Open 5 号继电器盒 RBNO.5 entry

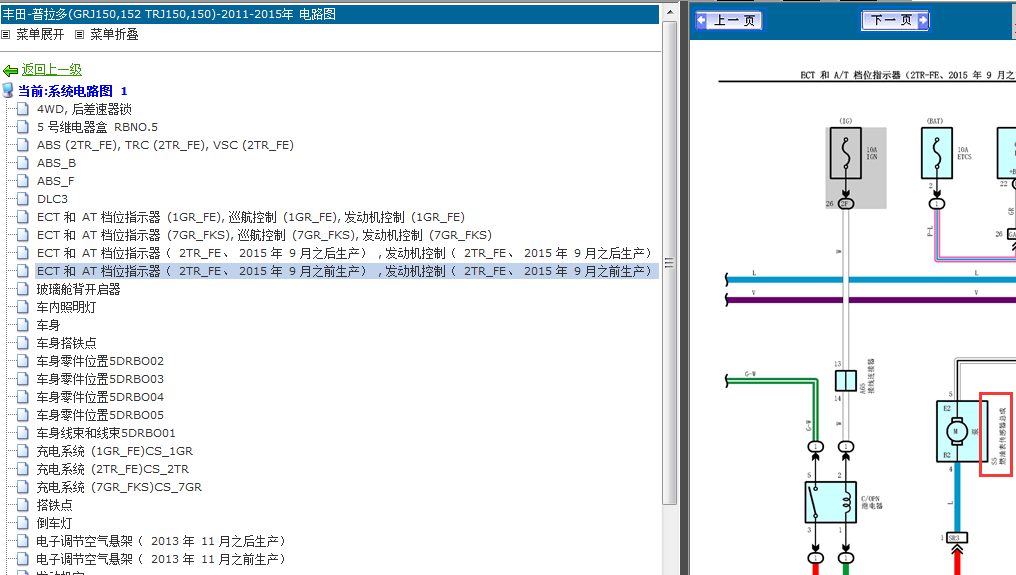pyautogui.click(x=97, y=127)
